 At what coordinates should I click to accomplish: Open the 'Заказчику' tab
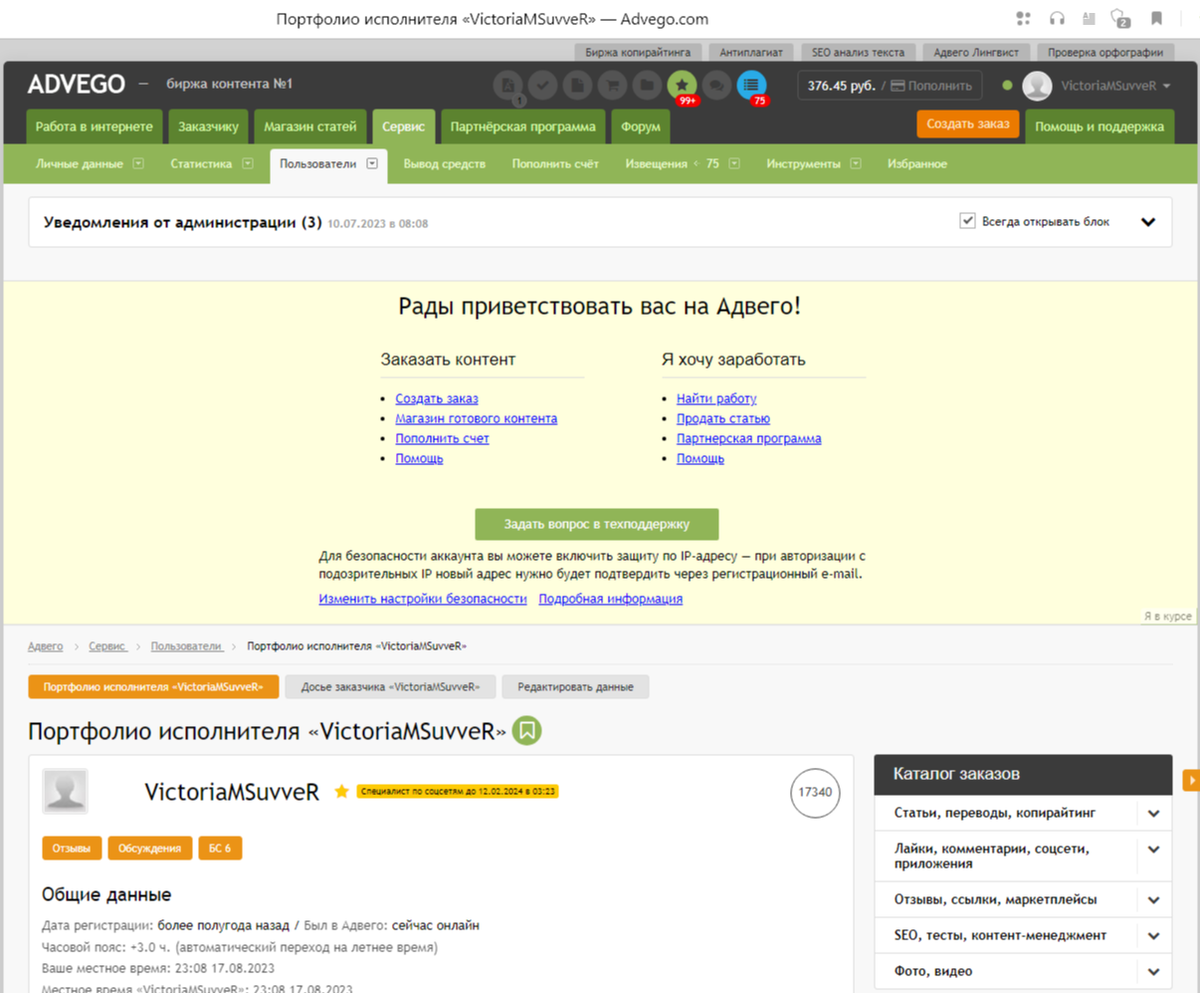click(x=209, y=127)
